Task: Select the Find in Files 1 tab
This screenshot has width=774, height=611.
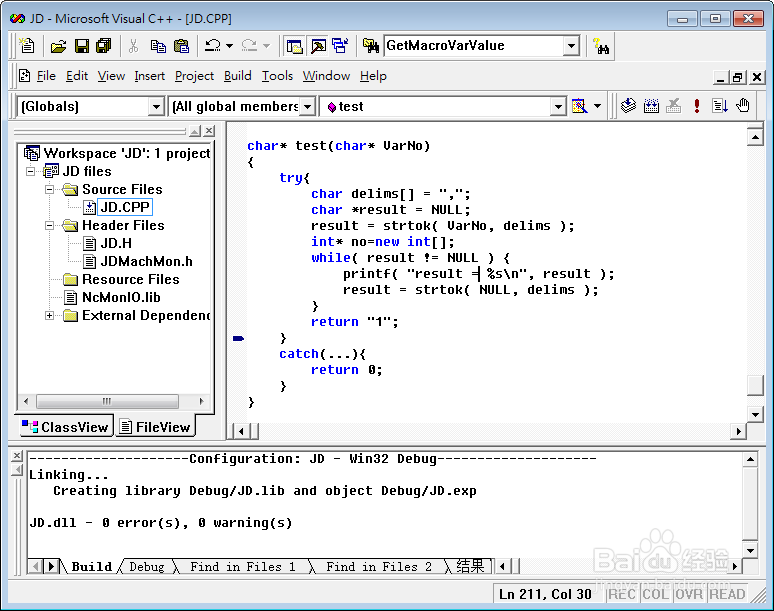Action: coord(243,567)
